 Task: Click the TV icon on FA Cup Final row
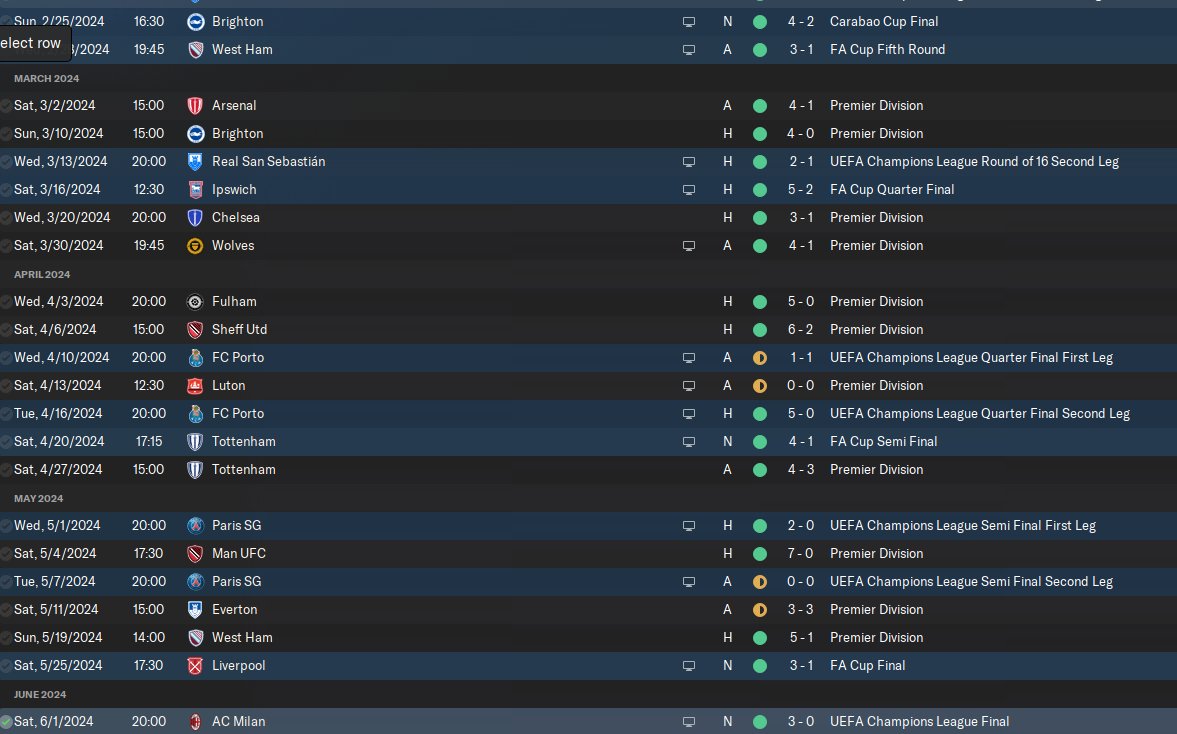pos(688,666)
